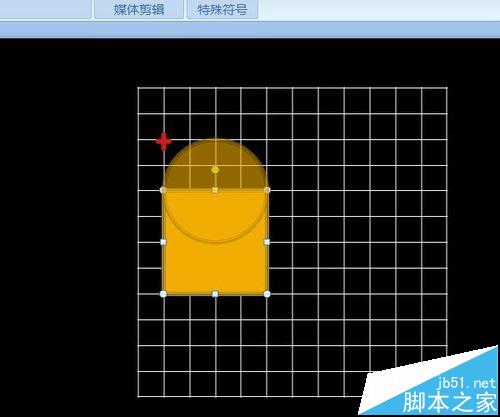Select the bottom-middle sizing handle
This screenshot has height=417, width=500.
pyautogui.click(x=215, y=294)
